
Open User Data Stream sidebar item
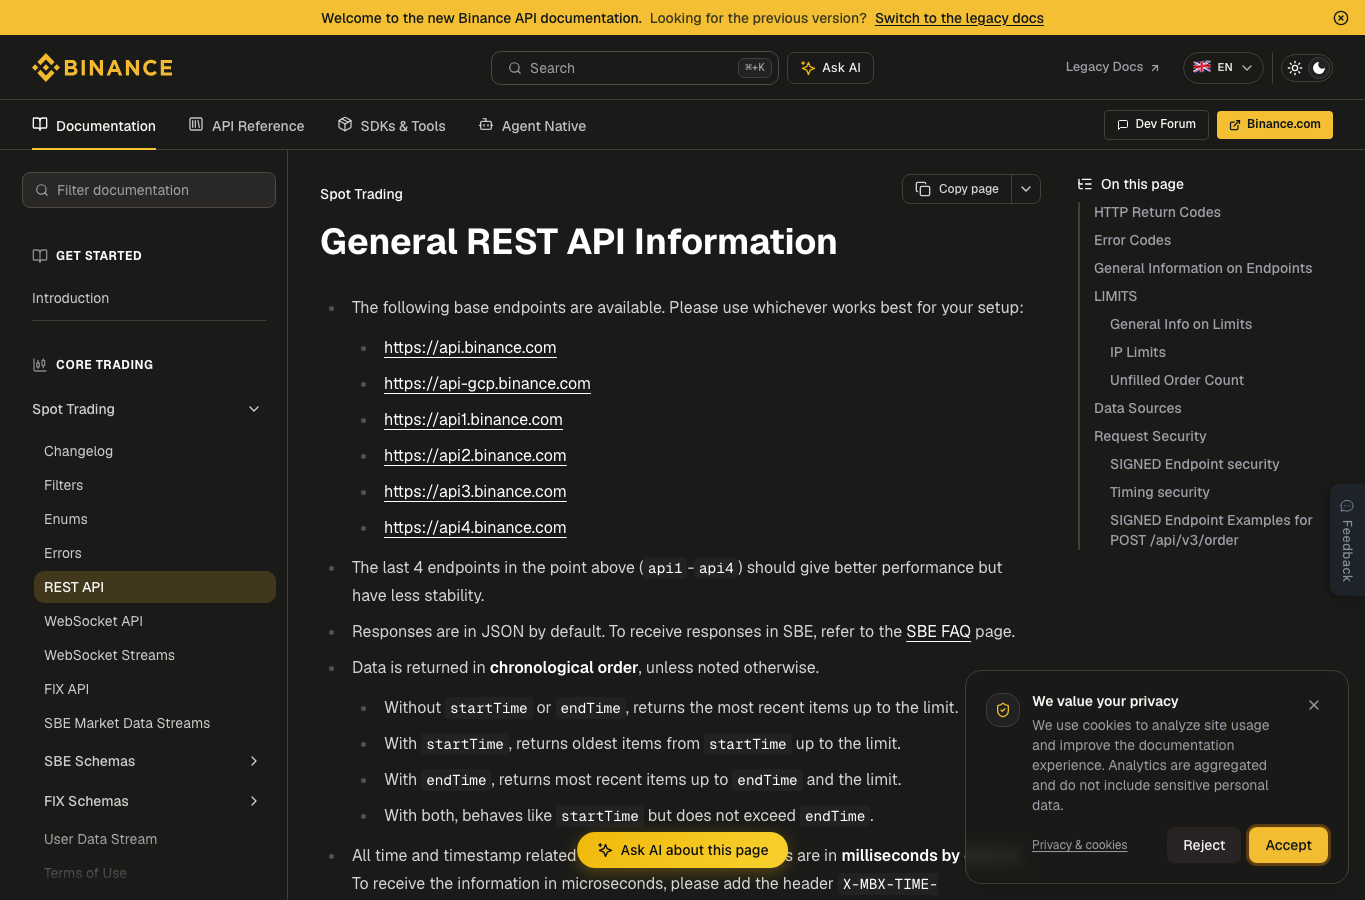pos(101,839)
